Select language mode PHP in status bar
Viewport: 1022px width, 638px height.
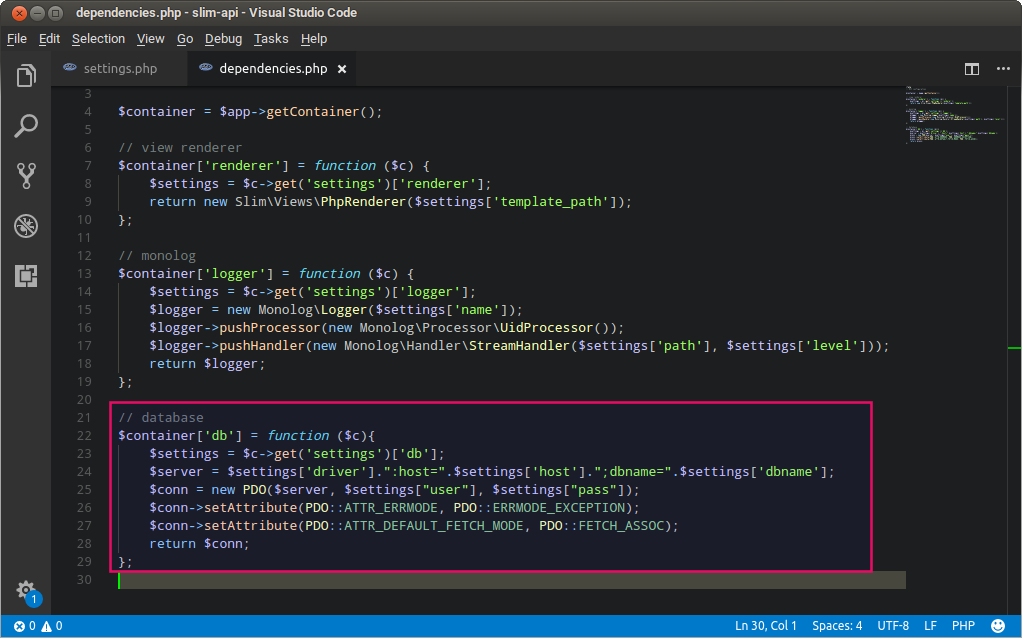(x=963, y=626)
